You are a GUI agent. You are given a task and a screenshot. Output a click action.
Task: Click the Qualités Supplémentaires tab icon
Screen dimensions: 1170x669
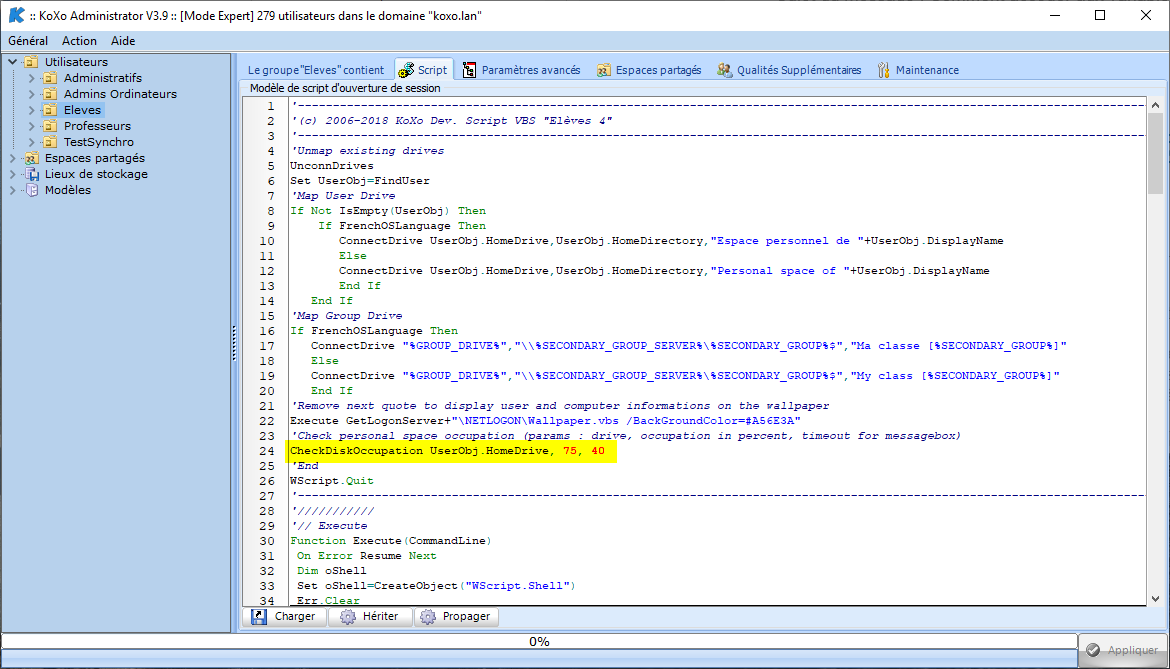[725, 70]
